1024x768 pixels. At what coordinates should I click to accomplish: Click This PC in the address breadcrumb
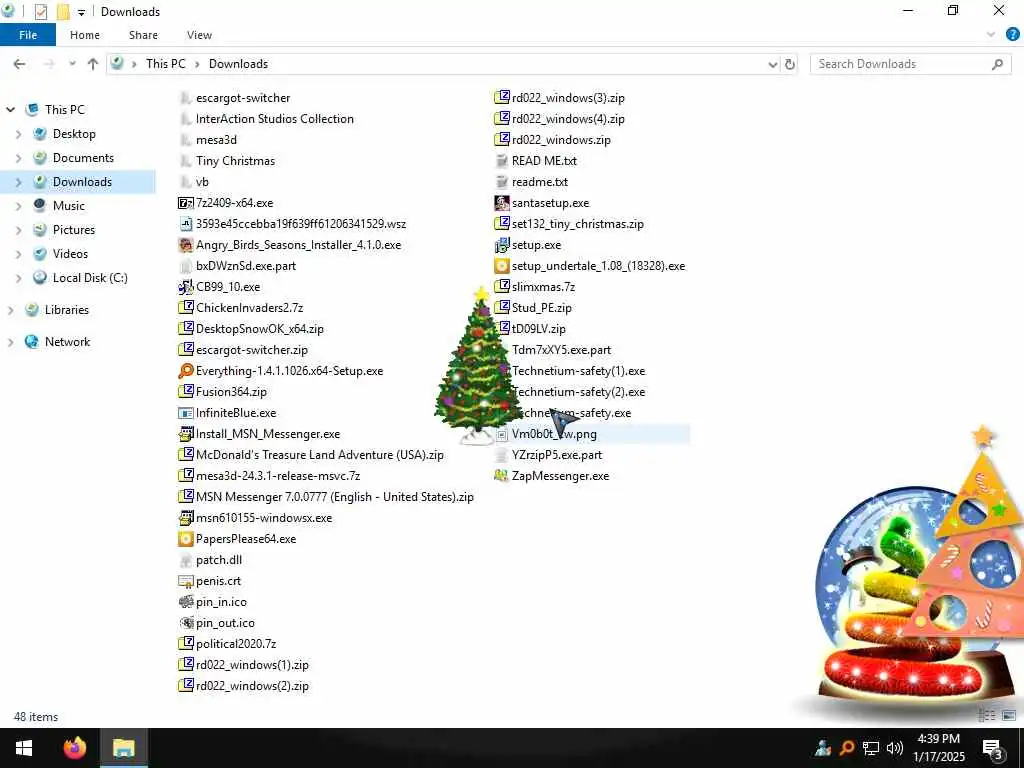tap(165, 64)
